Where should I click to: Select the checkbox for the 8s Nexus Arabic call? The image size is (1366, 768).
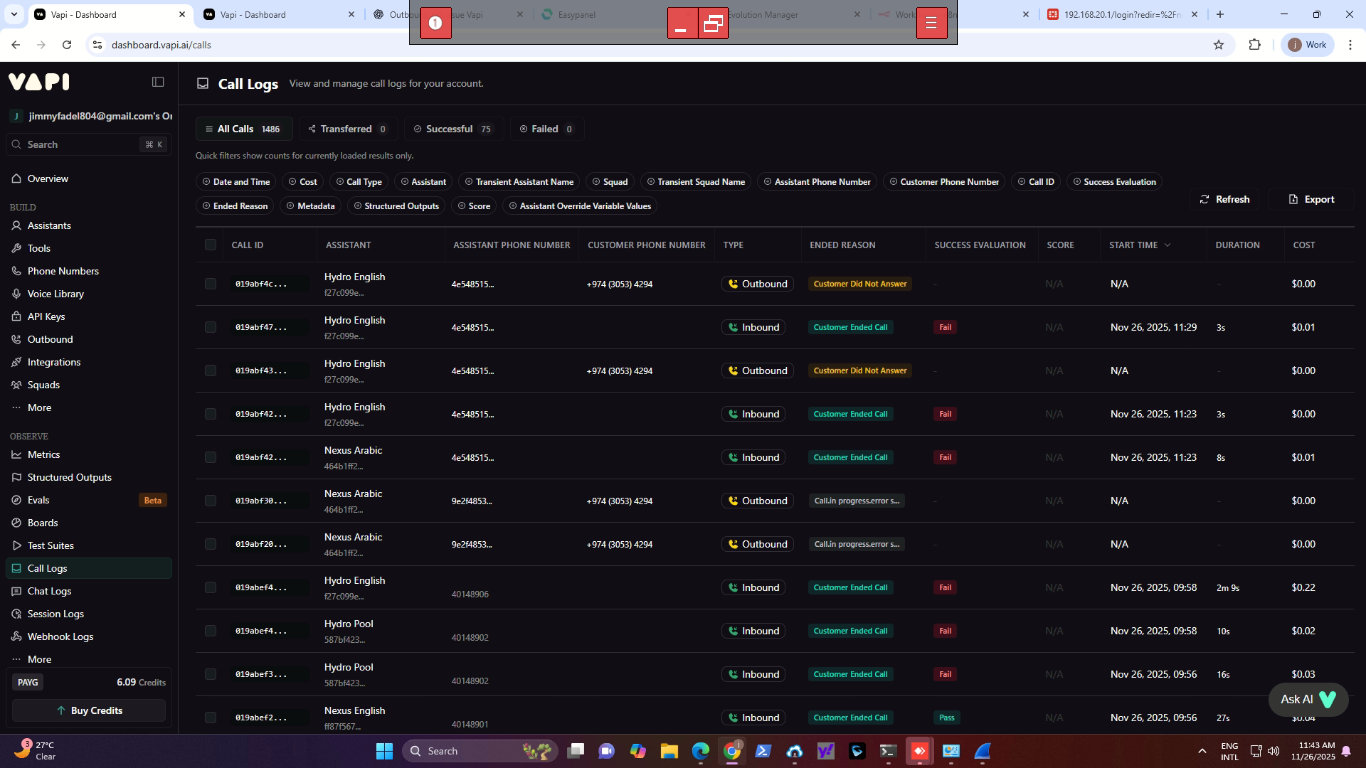coord(210,457)
